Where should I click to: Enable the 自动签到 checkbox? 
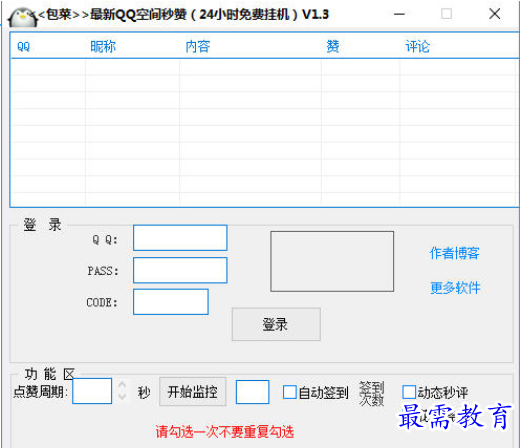[289, 392]
